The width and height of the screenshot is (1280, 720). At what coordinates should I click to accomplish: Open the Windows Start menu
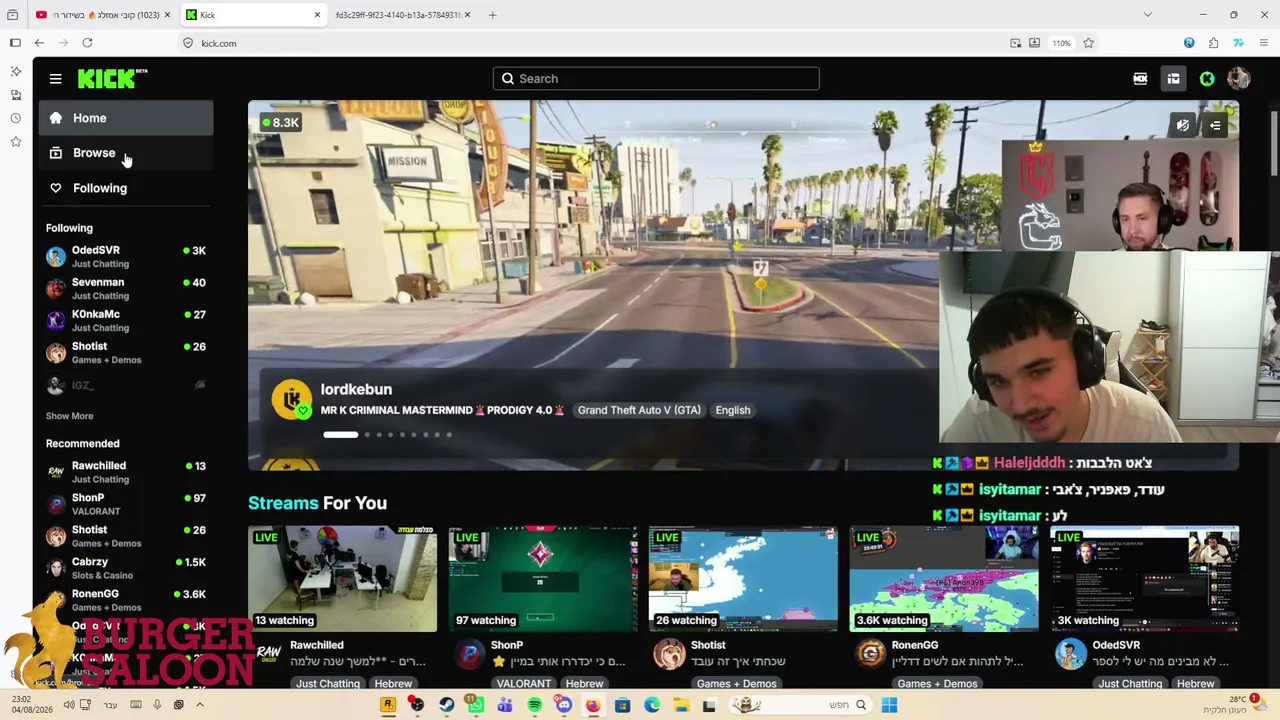click(889, 705)
